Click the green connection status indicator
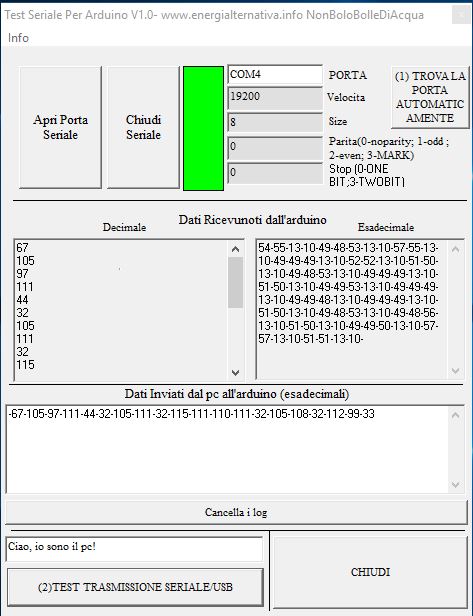 [204, 128]
